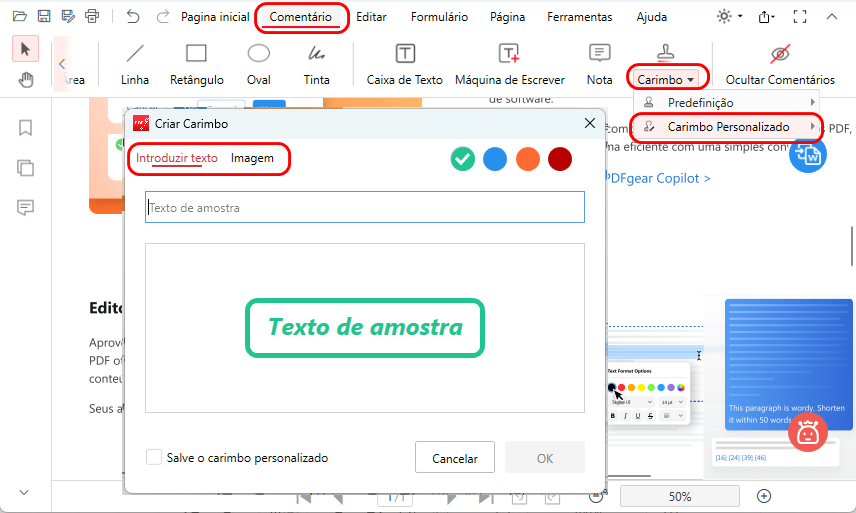Open the 50% zoom level box
The width and height of the screenshot is (856, 513).
tap(680, 496)
